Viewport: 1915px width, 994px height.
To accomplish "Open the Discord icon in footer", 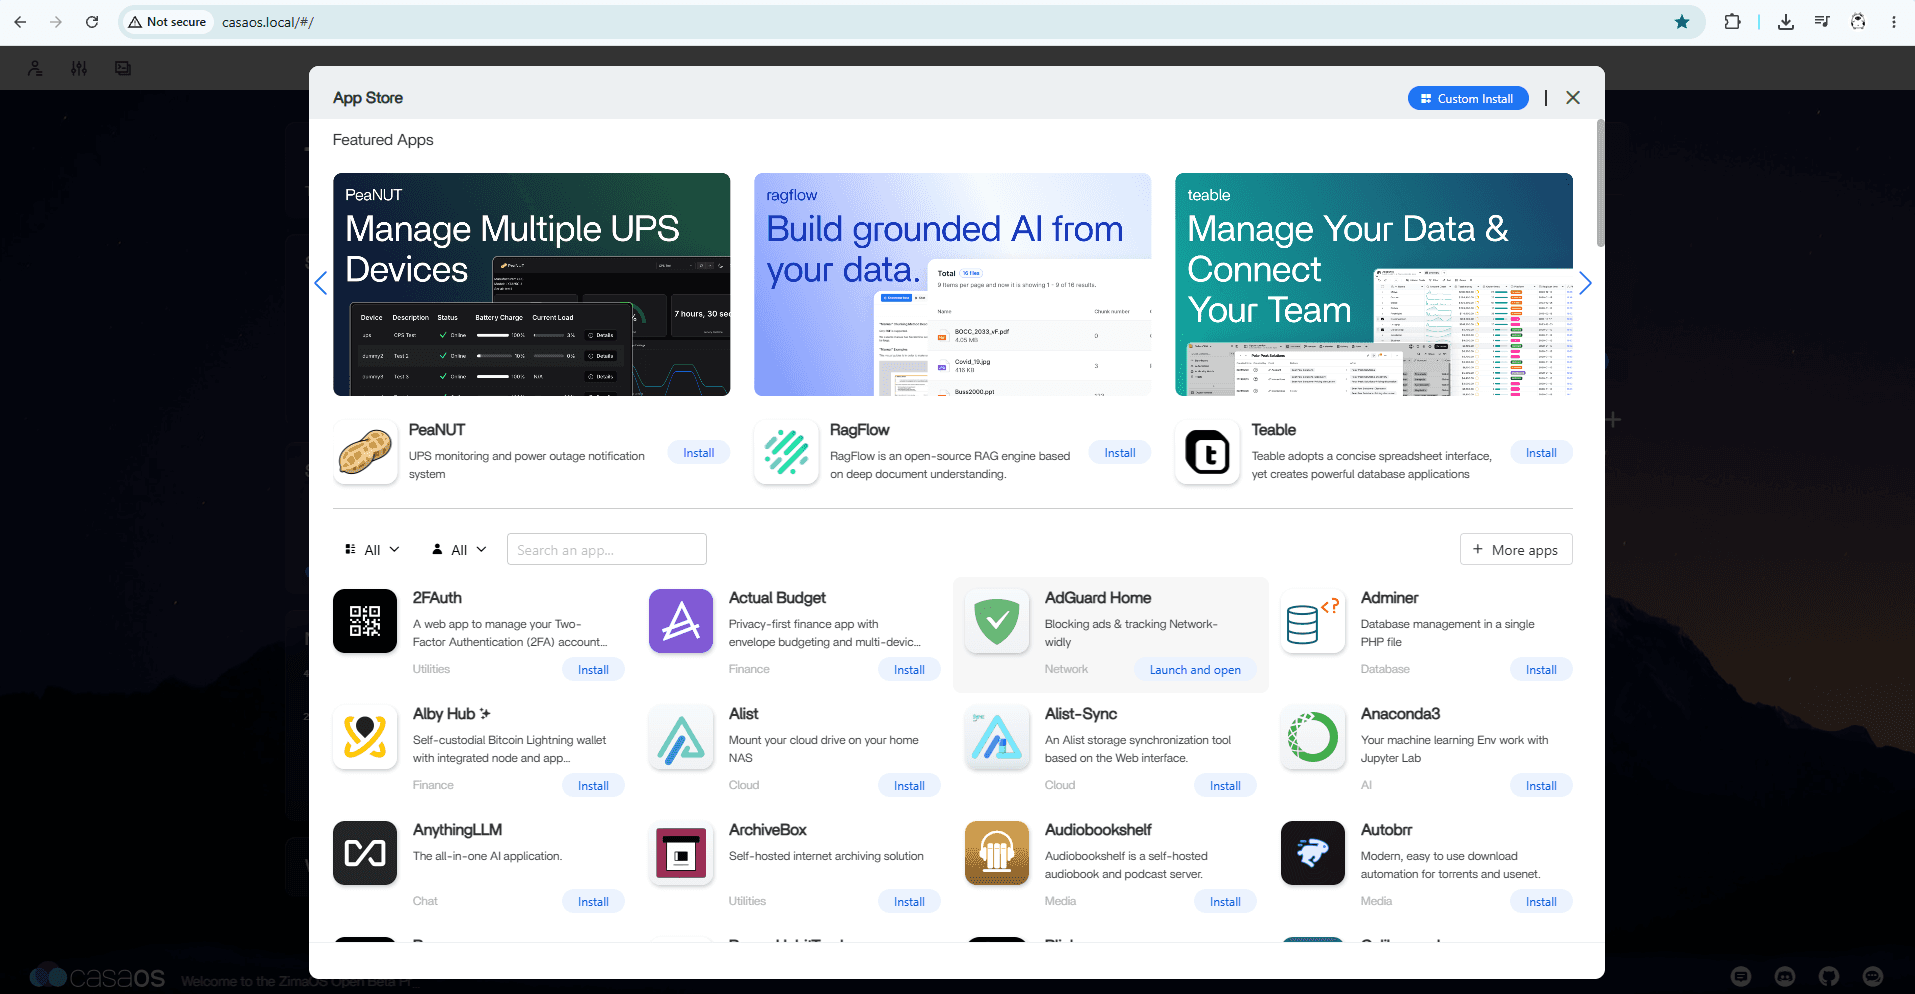I will tap(1785, 976).
